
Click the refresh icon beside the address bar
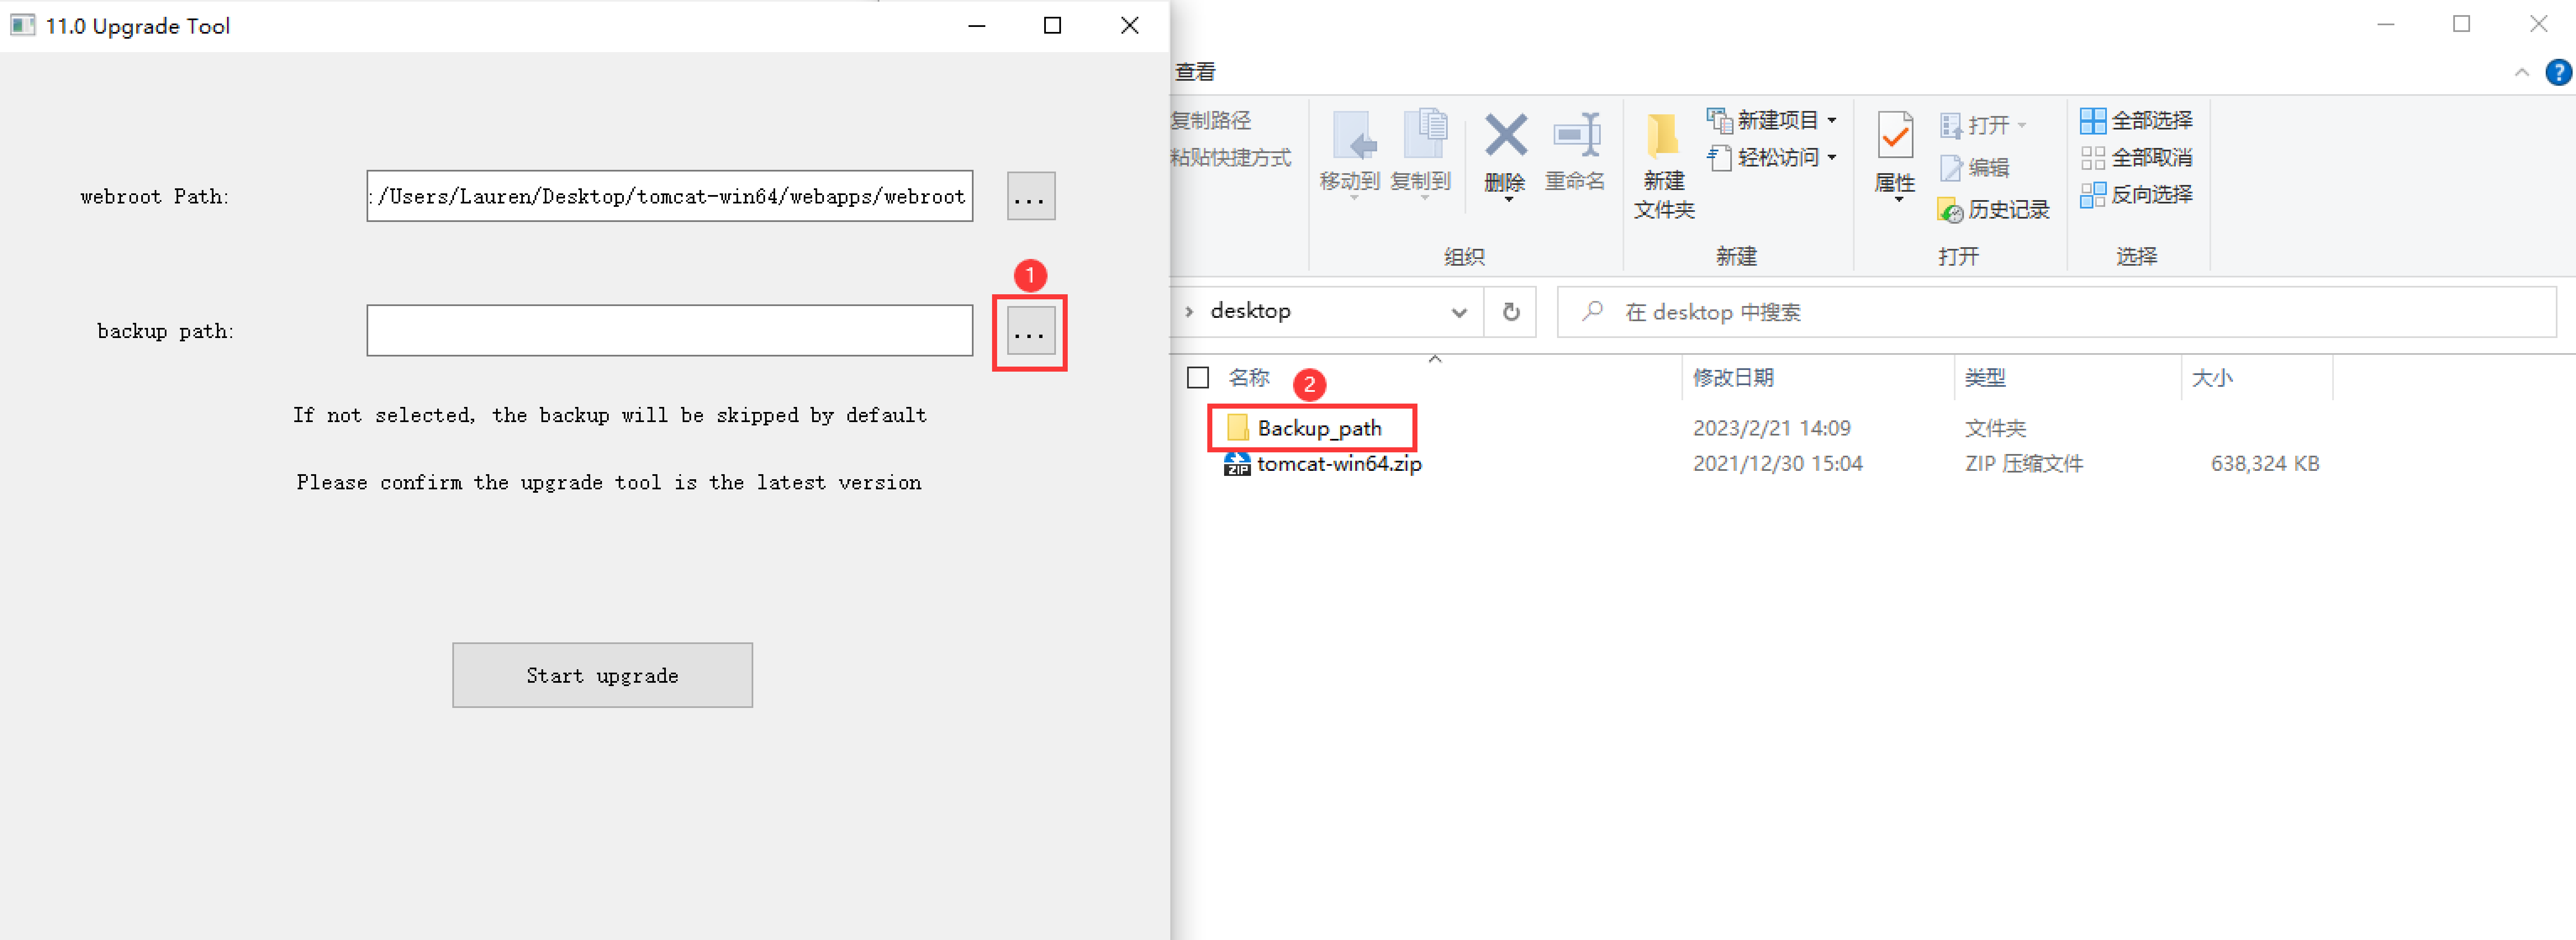click(x=1510, y=311)
